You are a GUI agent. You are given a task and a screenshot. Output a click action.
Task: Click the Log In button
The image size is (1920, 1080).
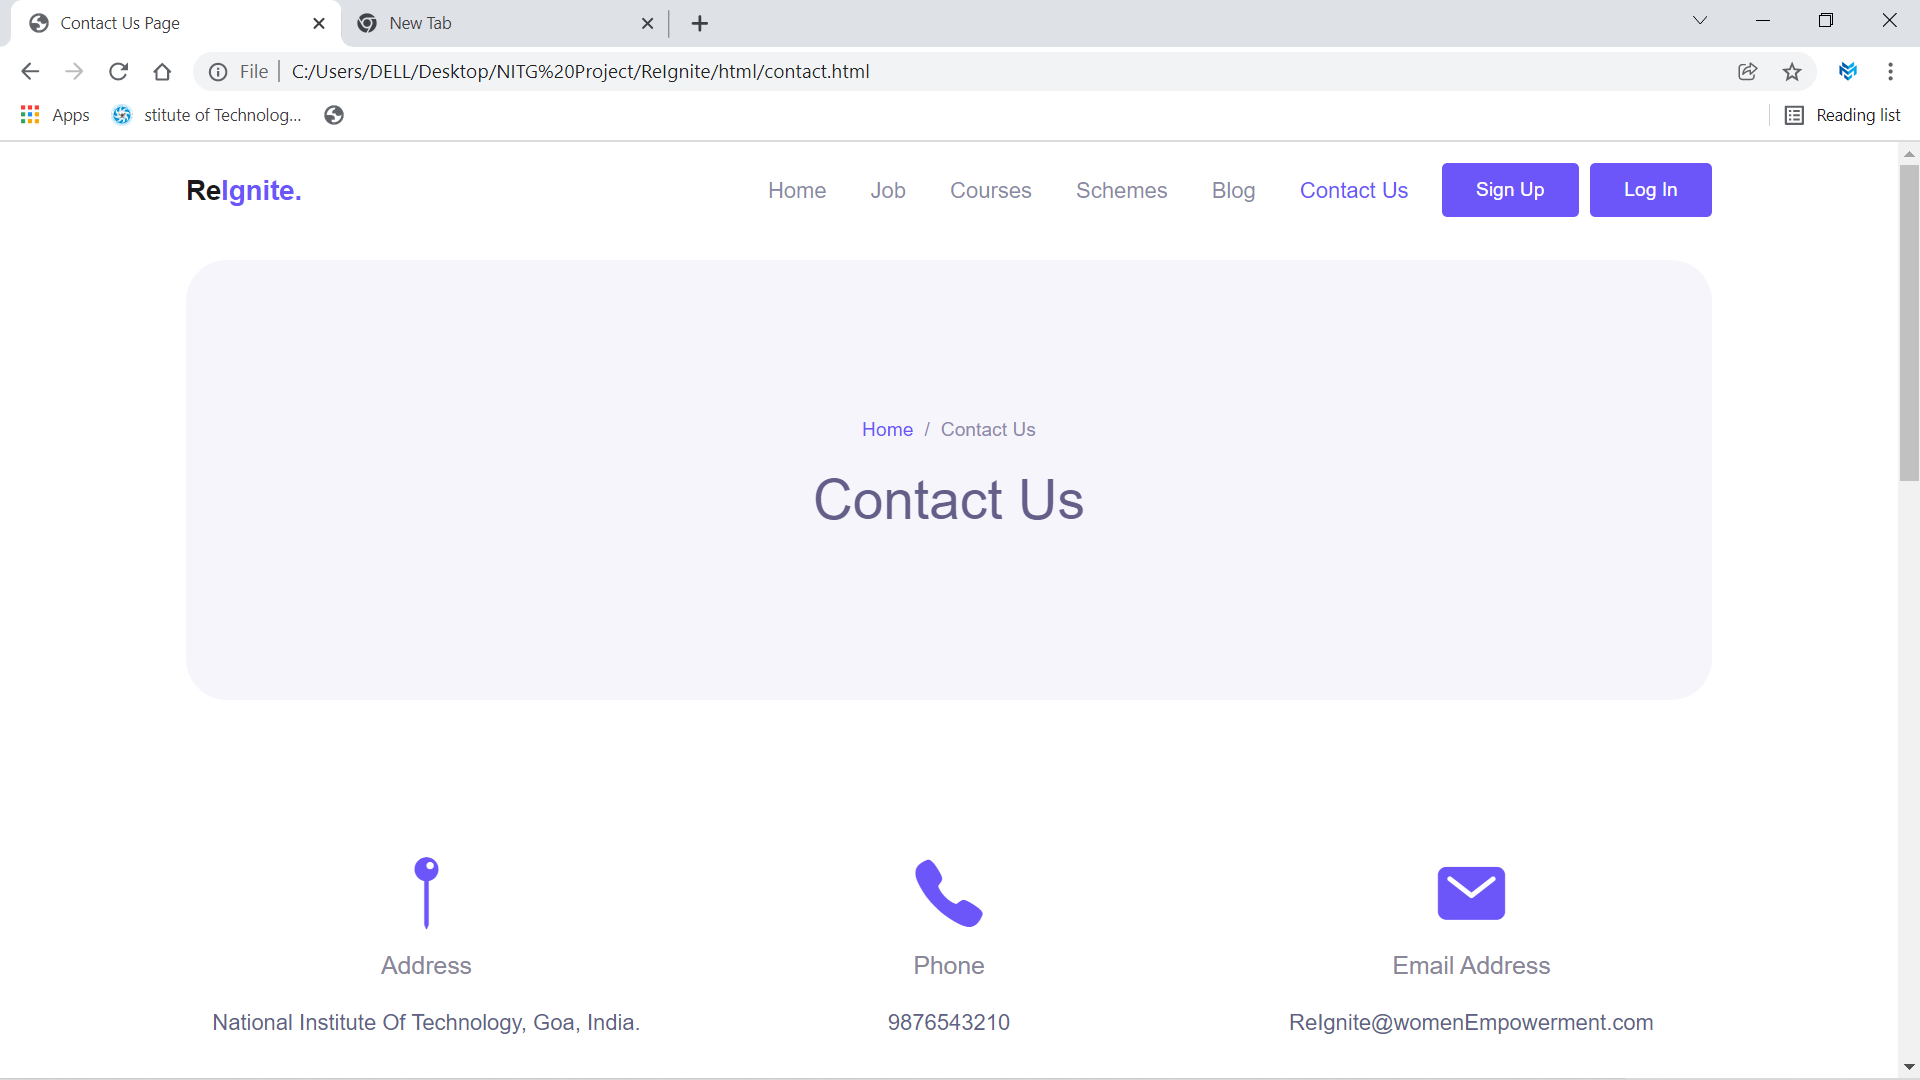click(x=1650, y=190)
